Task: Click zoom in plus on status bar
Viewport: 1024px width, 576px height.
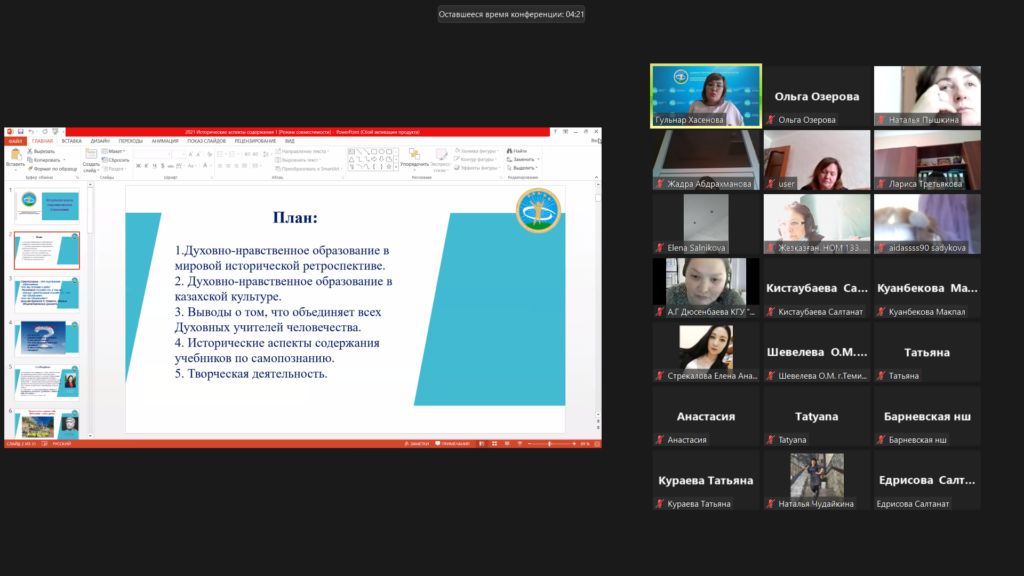Action: (574, 443)
